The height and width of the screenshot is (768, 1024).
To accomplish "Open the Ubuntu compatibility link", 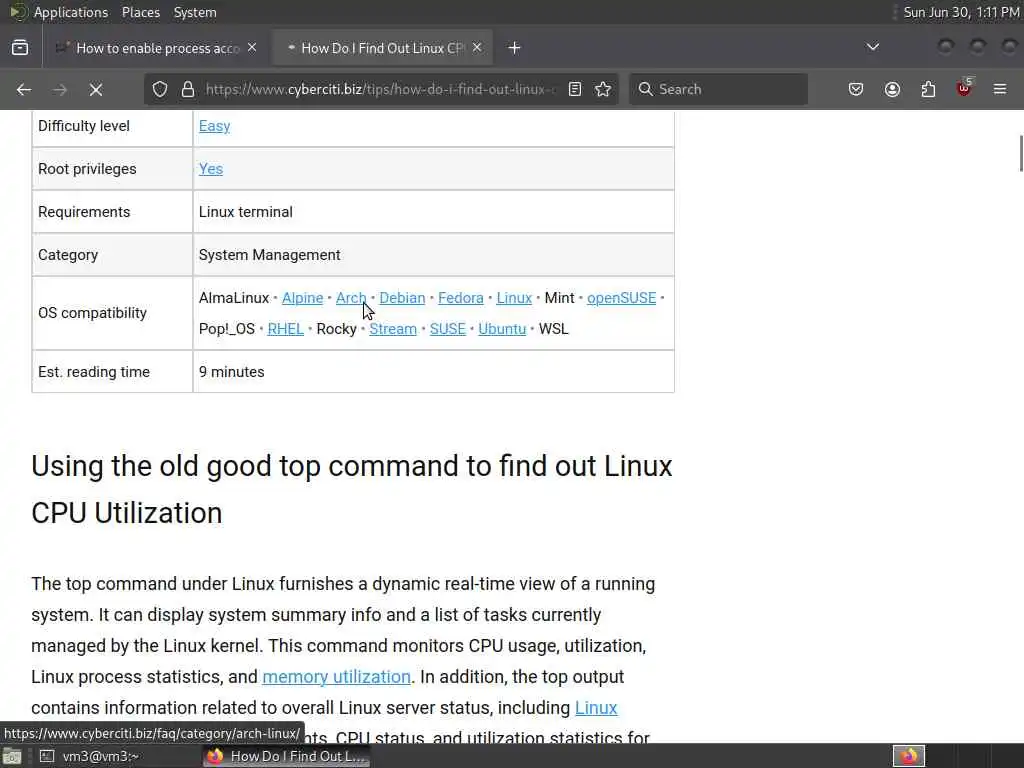I will [x=502, y=329].
